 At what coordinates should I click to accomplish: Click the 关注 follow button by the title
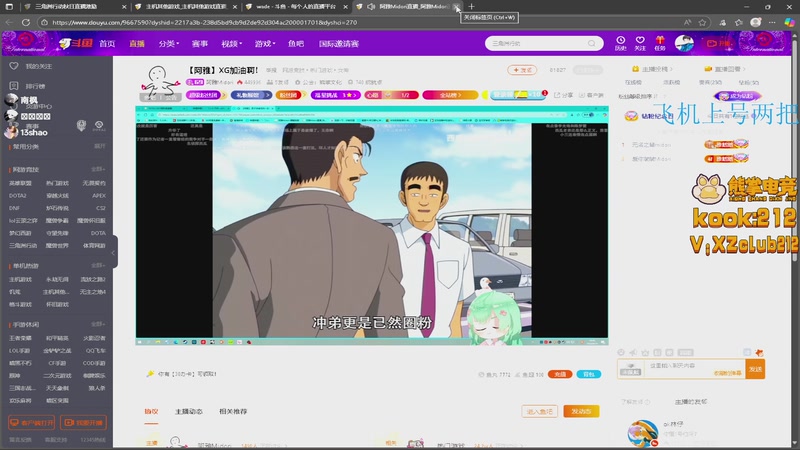pyautogui.click(x=522, y=70)
